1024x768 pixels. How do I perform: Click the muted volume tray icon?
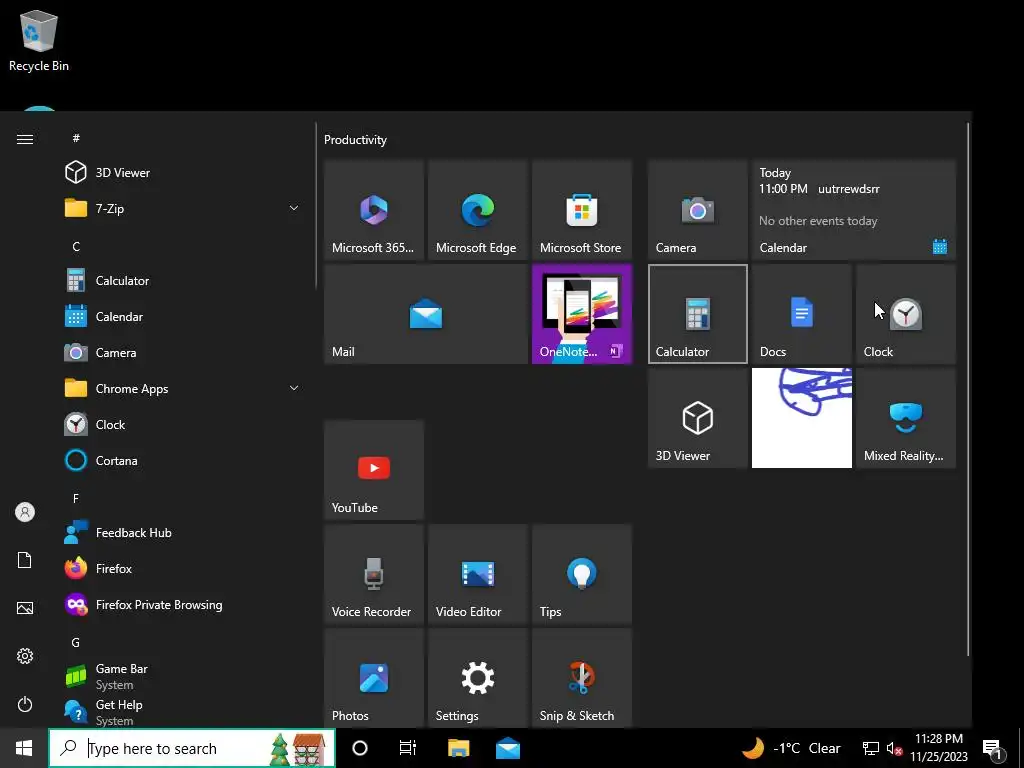pos(894,748)
